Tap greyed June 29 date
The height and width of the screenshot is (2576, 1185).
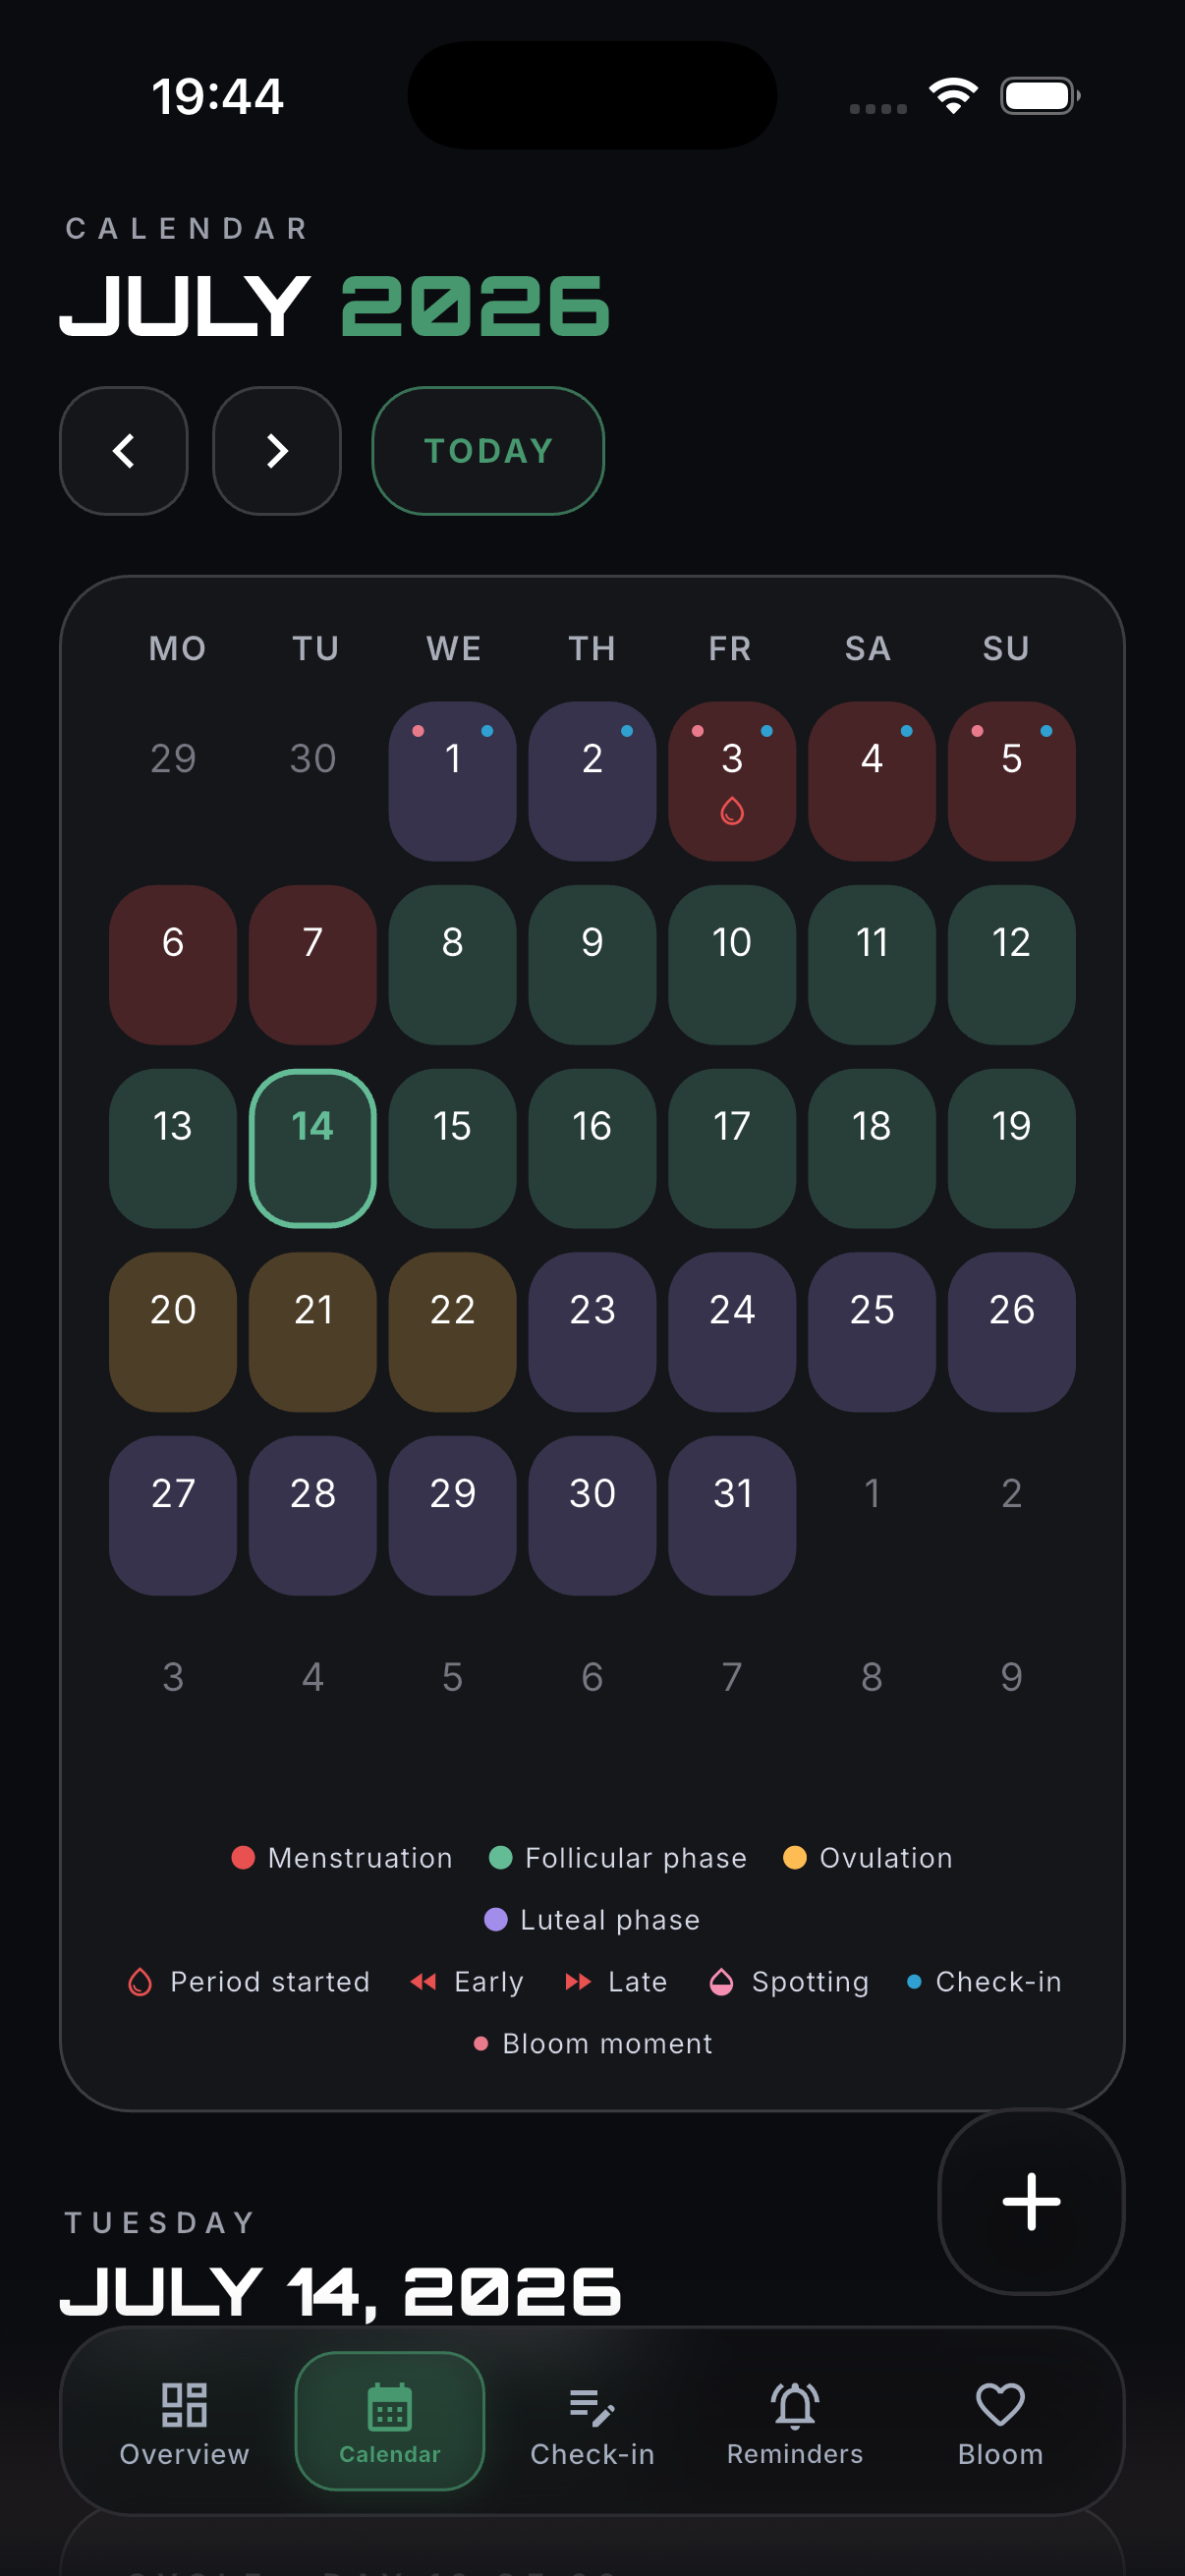[x=173, y=759]
